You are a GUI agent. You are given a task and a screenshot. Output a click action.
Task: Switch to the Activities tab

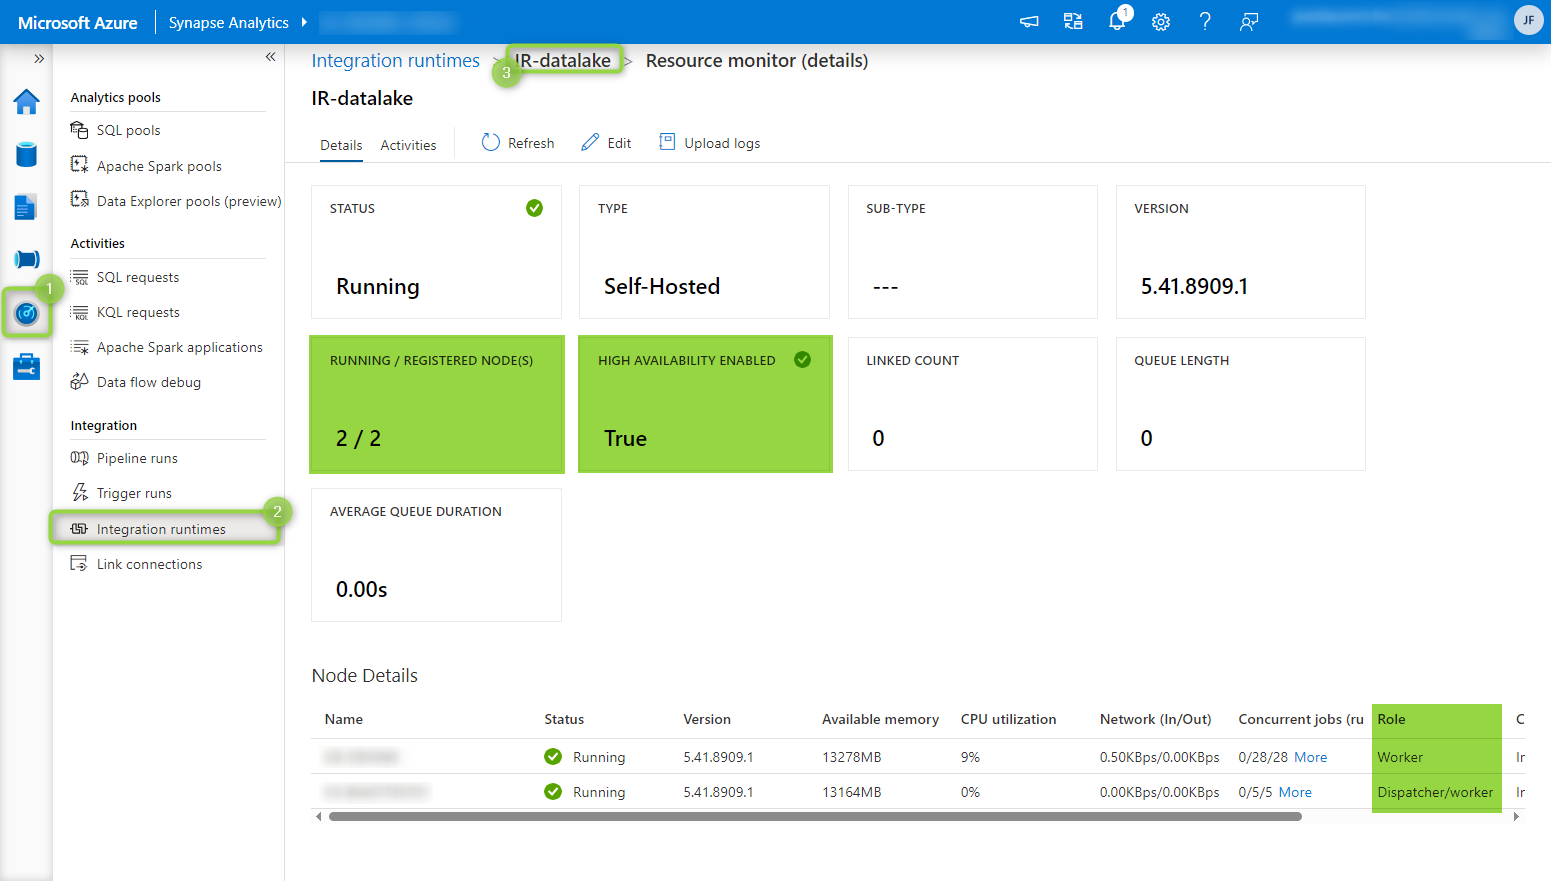pyautogui.click(x=408, y=145)
